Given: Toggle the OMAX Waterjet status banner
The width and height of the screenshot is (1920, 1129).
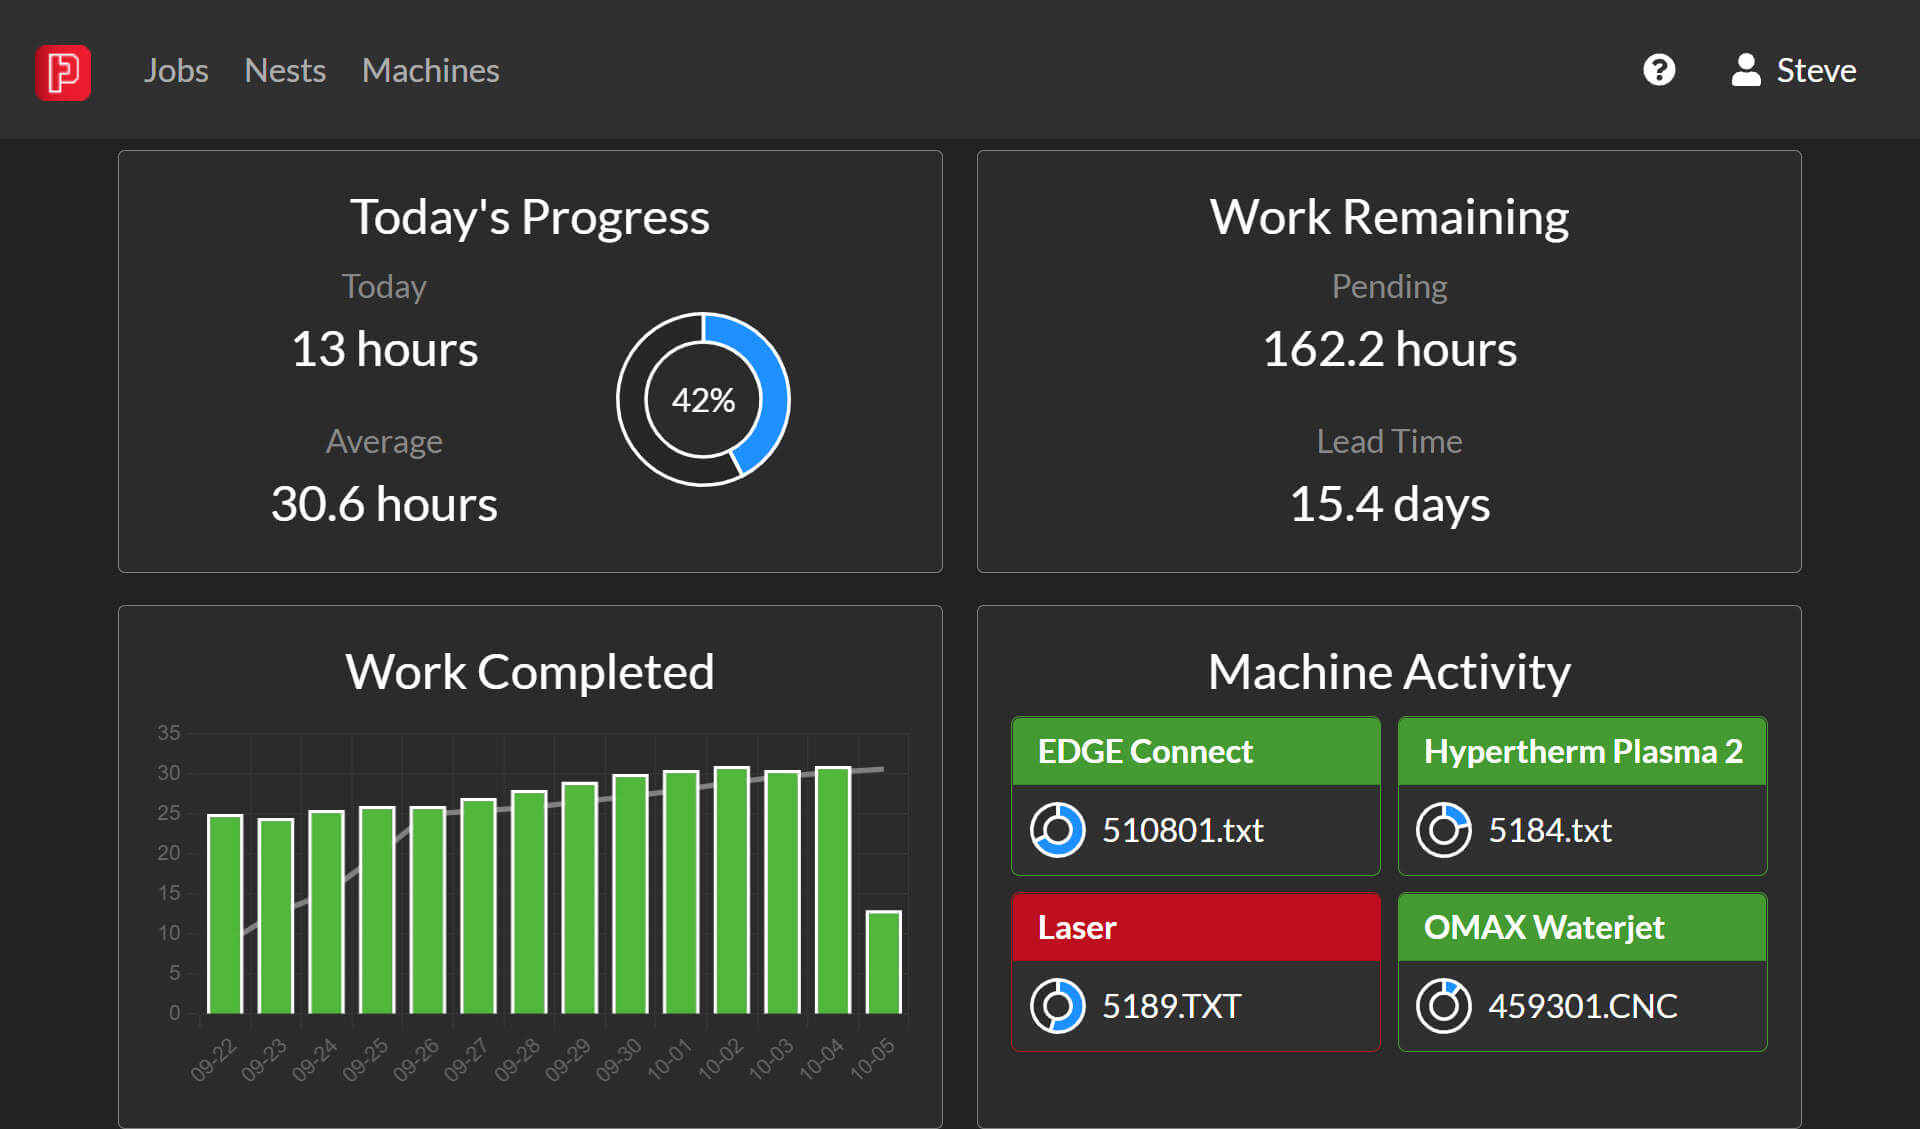Looking at the screenshot, I should tap(1582, 927).
